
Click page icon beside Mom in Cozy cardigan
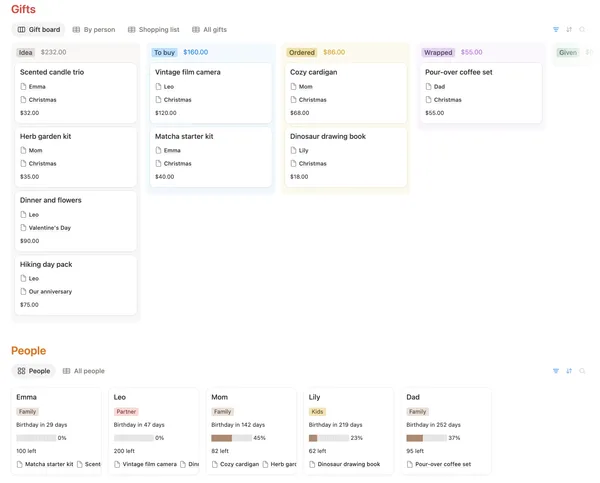point(293,86)
